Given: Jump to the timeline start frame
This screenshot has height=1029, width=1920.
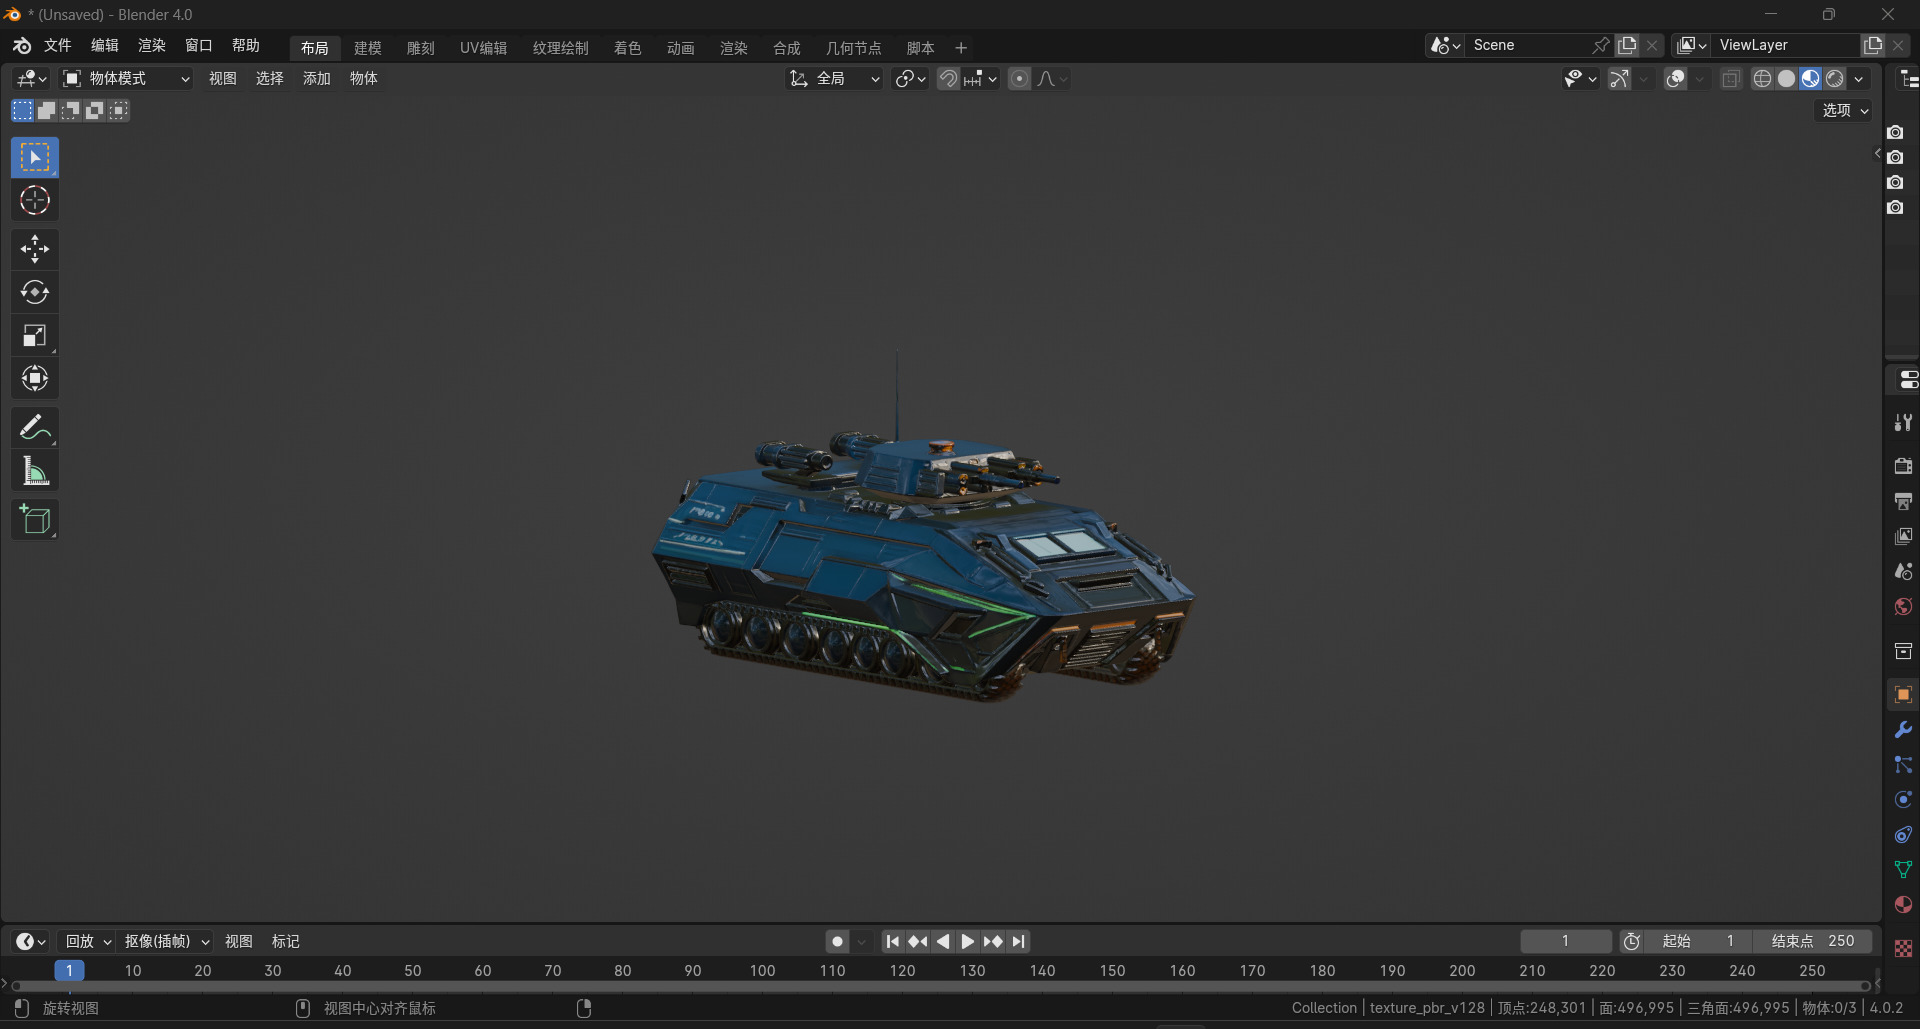Looking at the screenshot, I should (x=893, y=942).
